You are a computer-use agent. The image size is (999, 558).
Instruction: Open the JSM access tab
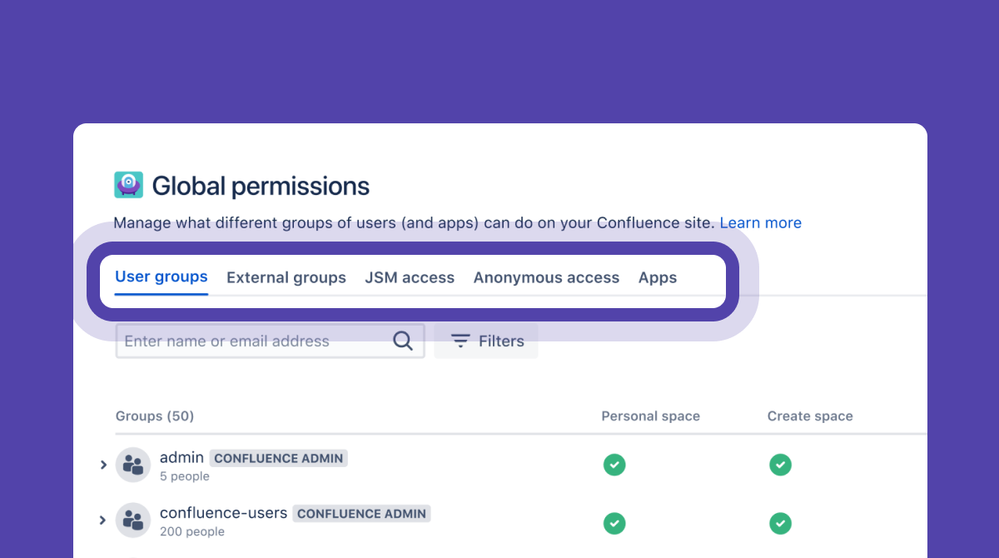click(410, 278)
